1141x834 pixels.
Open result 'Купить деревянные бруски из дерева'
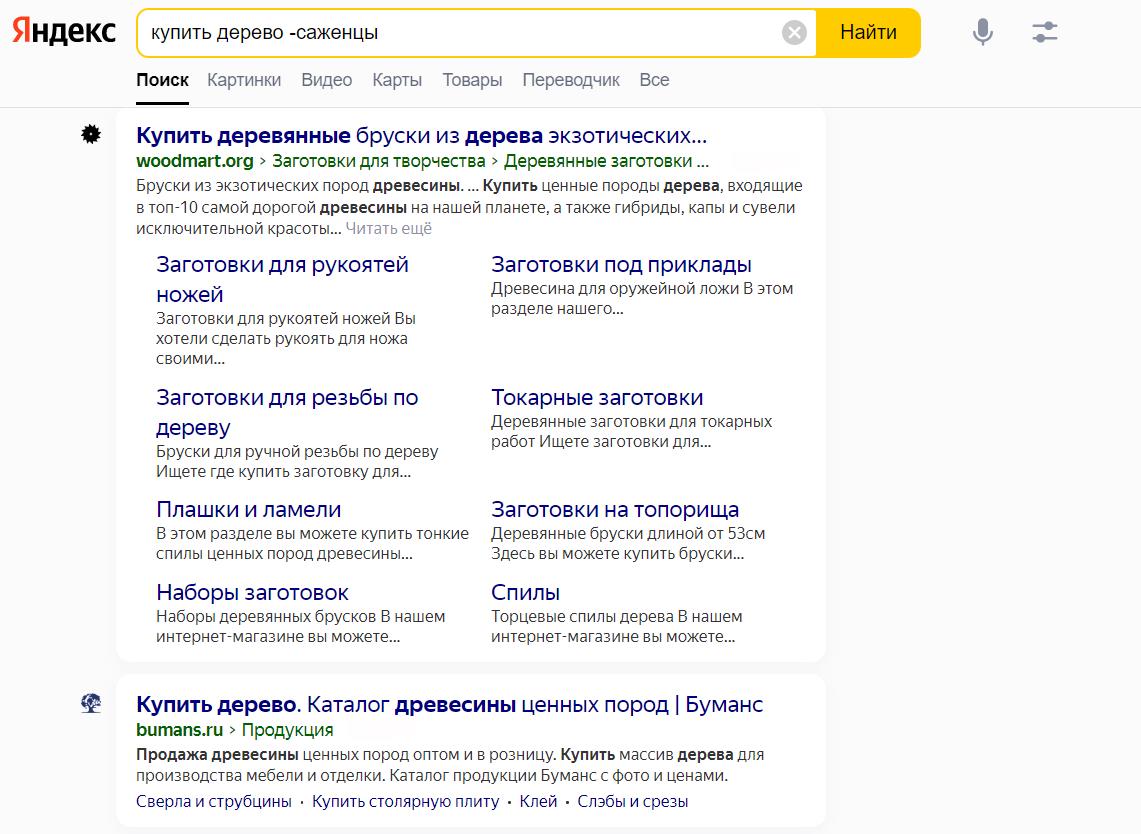pyautogui.click(x=421, y=135)
